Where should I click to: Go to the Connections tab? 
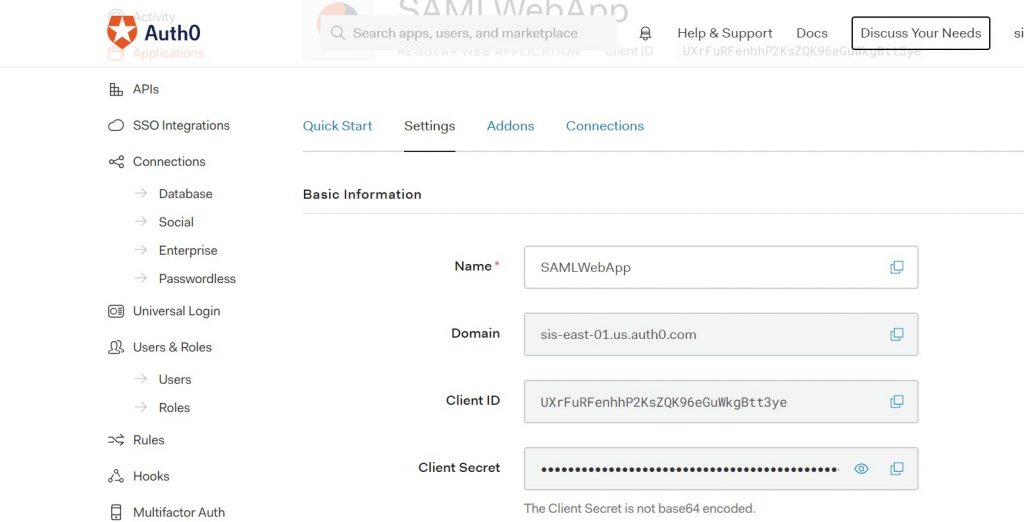(x=605, y=126)
